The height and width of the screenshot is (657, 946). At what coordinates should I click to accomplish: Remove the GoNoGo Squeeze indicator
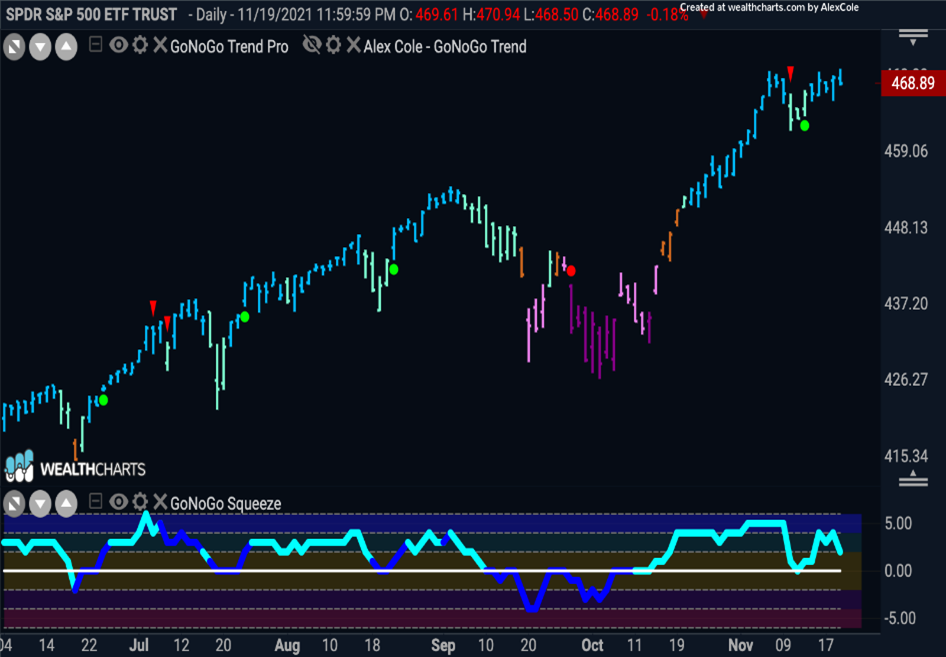point(160,501)
